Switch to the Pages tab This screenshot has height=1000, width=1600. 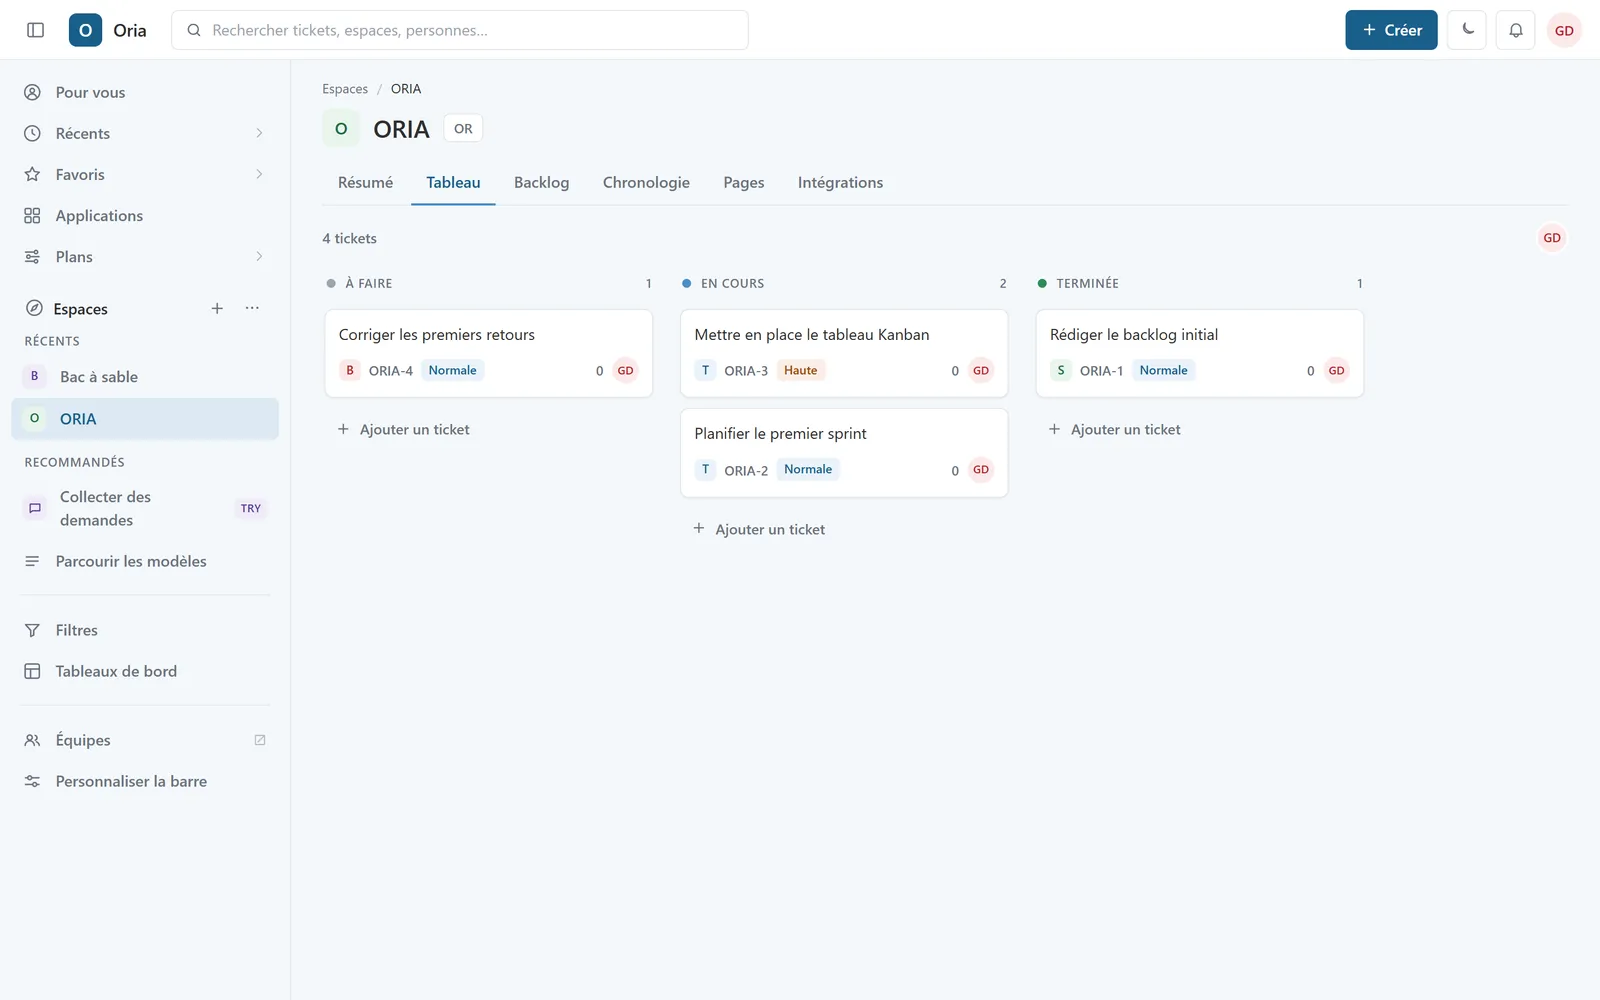pos(744,183)
